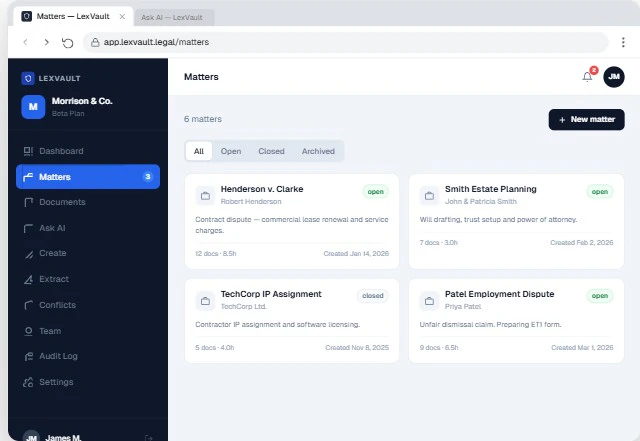Click "Created Mar 1, 2026" text
The image size is (640, 441).
tap(582, 347)
